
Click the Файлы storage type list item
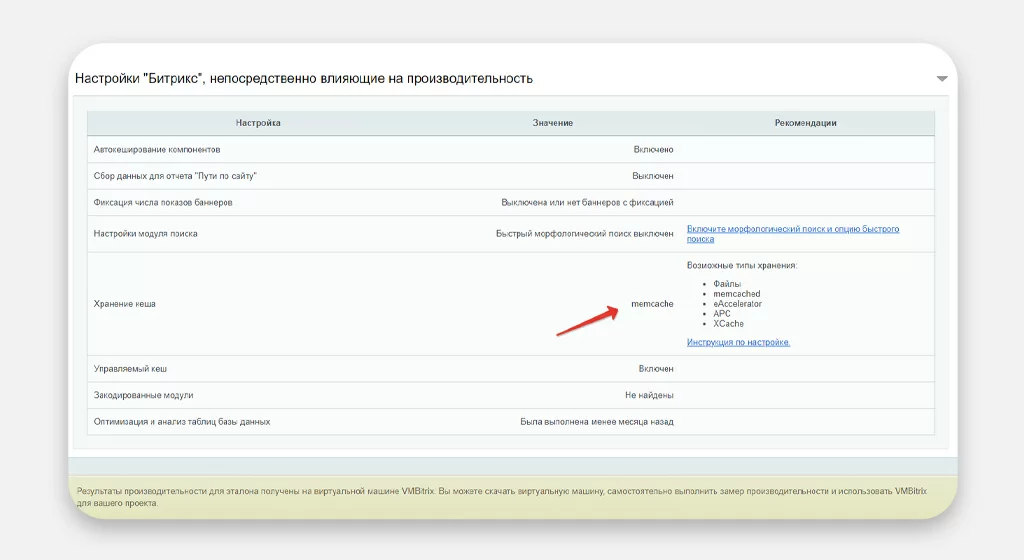727,284
